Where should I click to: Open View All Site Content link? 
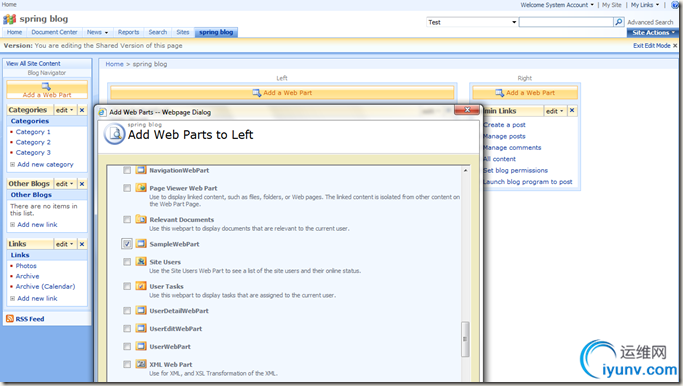[33, 64]
